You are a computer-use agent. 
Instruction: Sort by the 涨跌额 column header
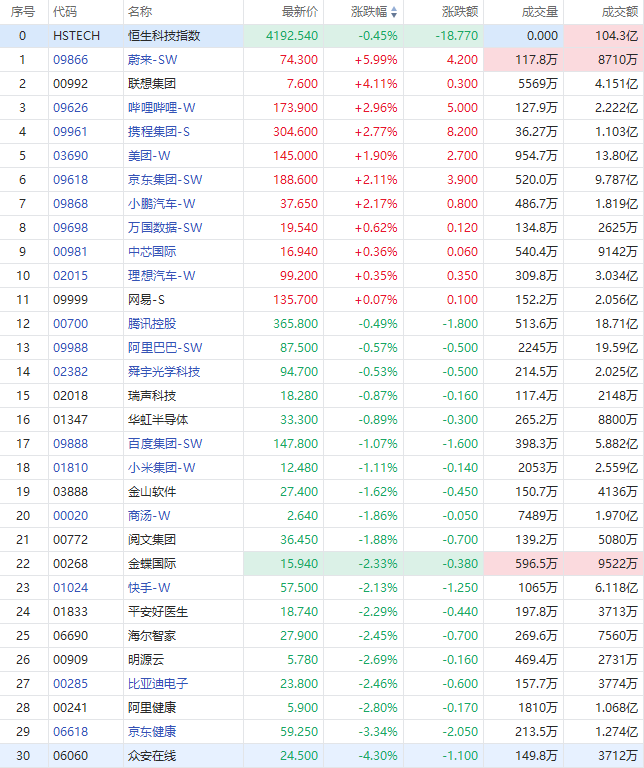click(460, 12)
